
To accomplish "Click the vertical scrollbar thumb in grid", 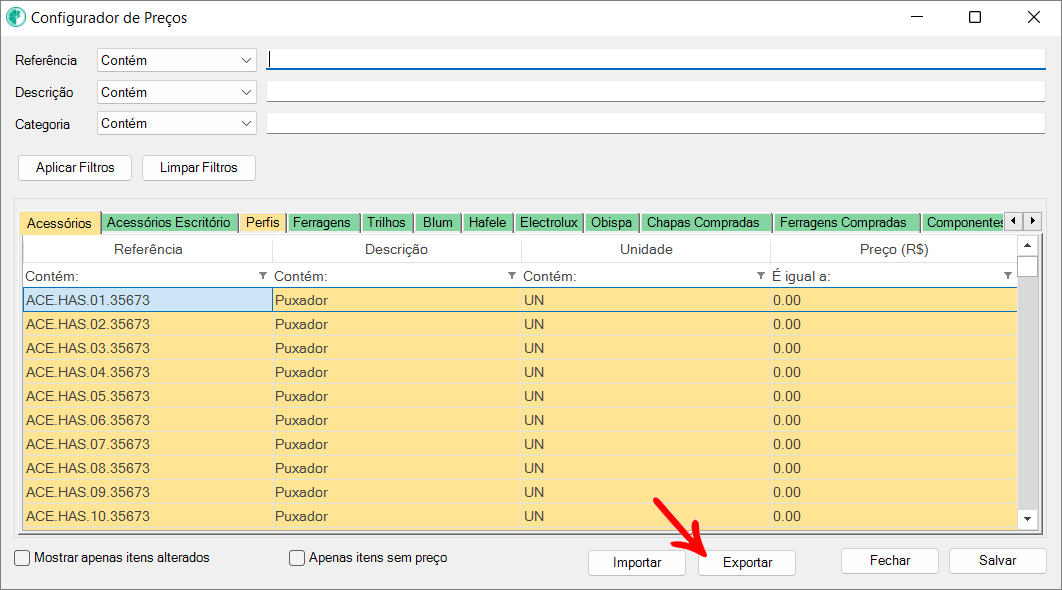I will click(x=1027, y=266).
